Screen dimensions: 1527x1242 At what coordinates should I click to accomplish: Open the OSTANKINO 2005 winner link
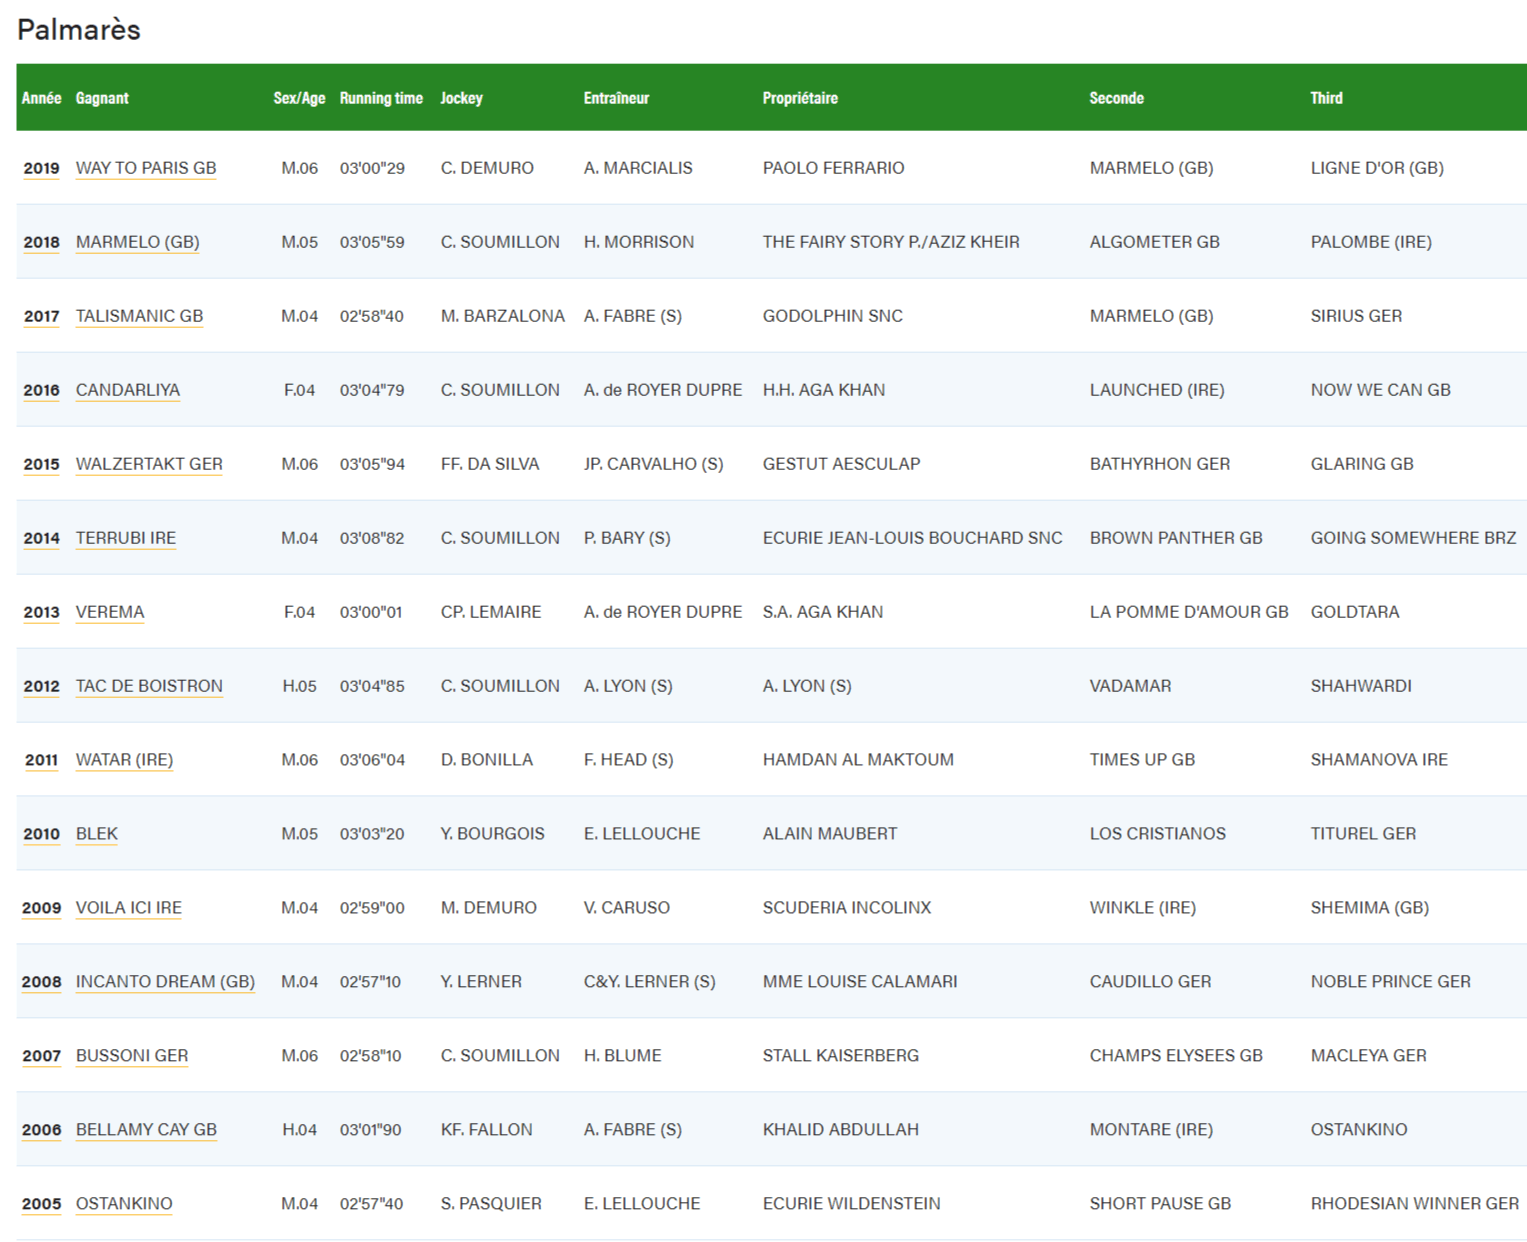123,1203
